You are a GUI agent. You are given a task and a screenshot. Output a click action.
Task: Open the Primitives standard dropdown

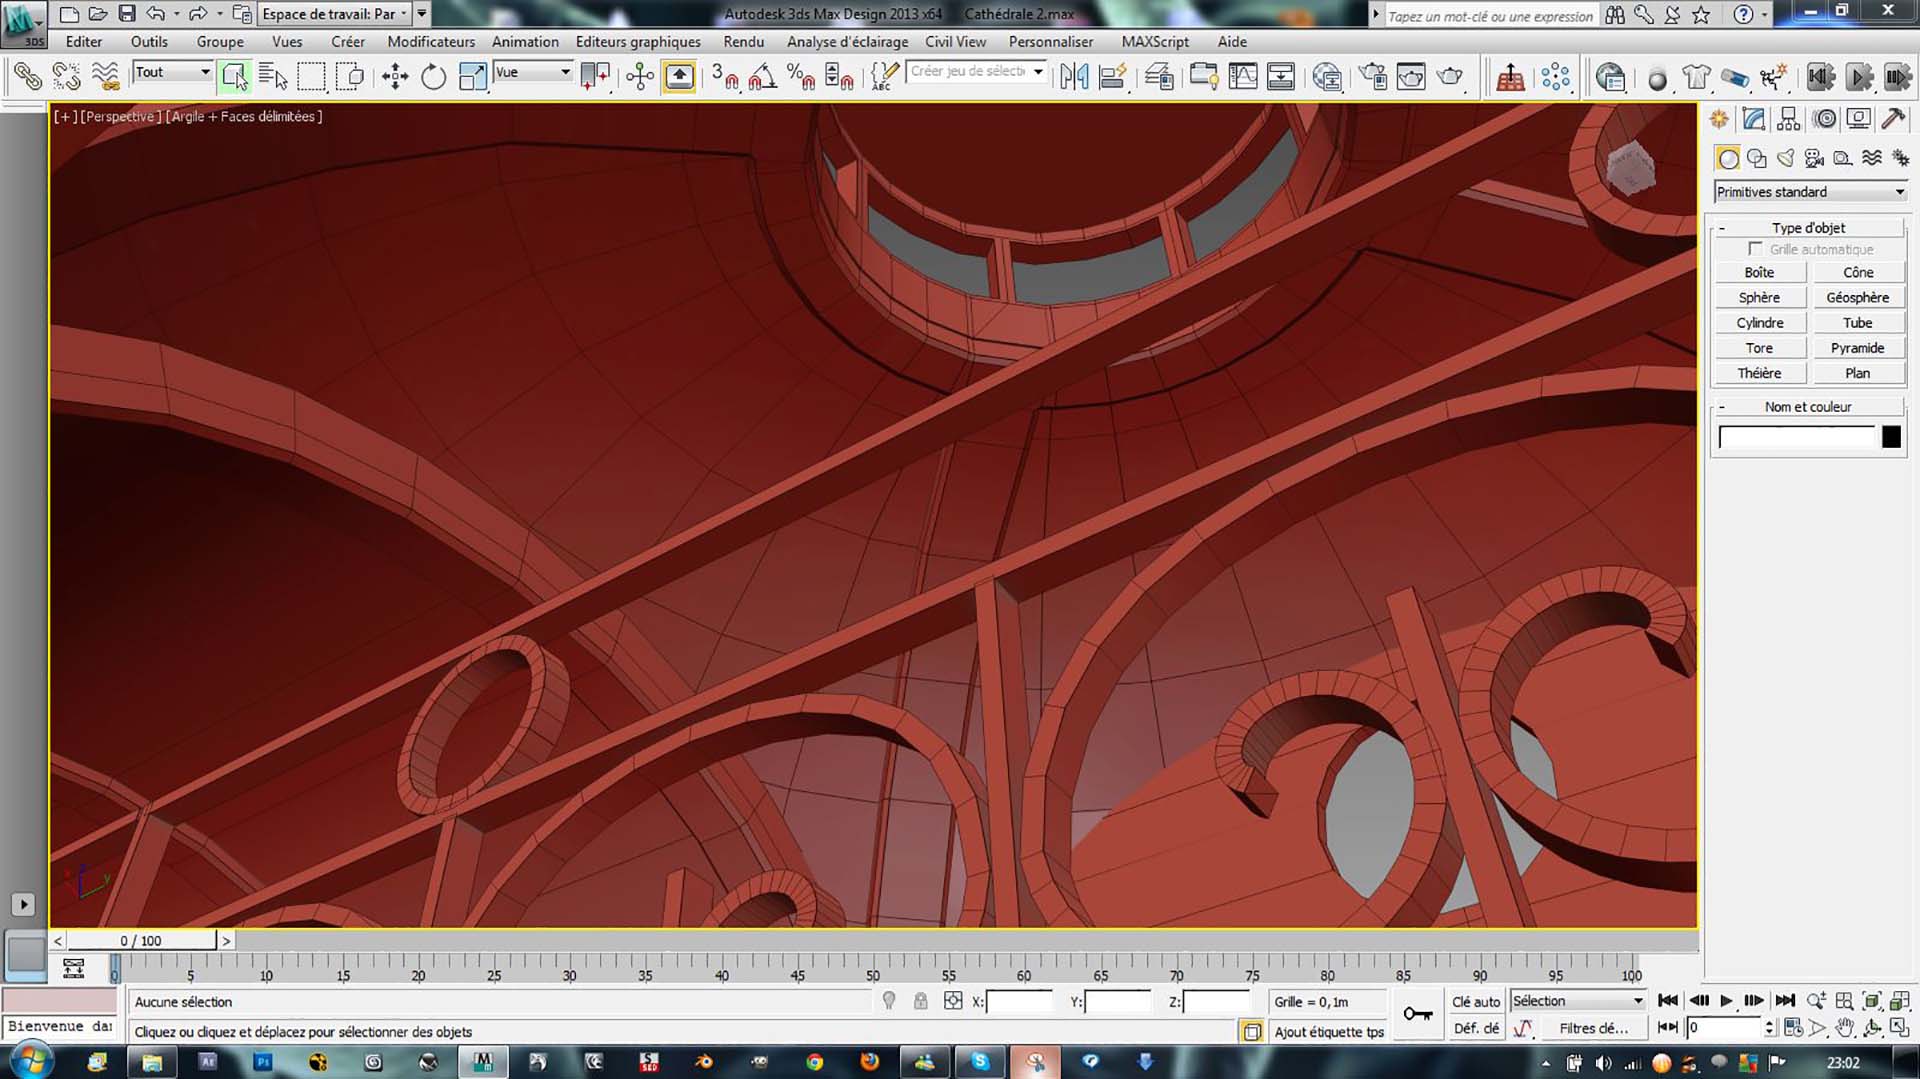[1809, 192]
